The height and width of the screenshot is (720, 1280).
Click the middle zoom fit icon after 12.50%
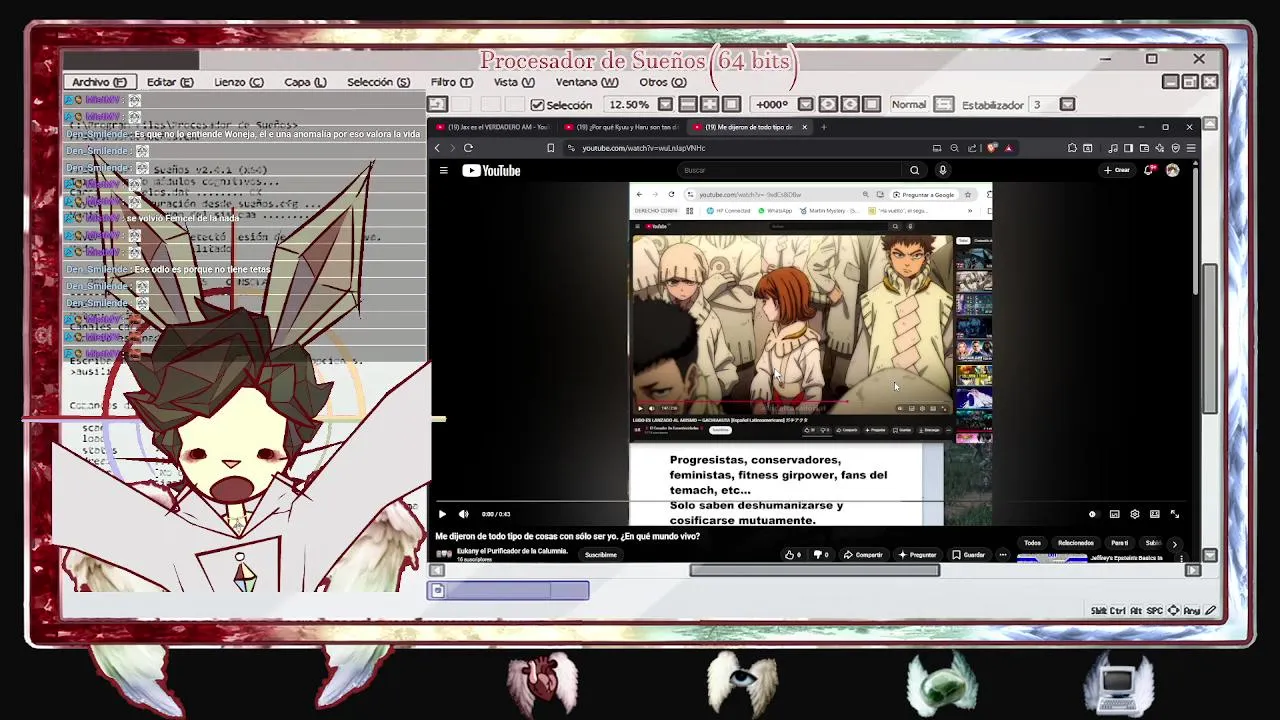pyautogui.click(x=710, y=104)
